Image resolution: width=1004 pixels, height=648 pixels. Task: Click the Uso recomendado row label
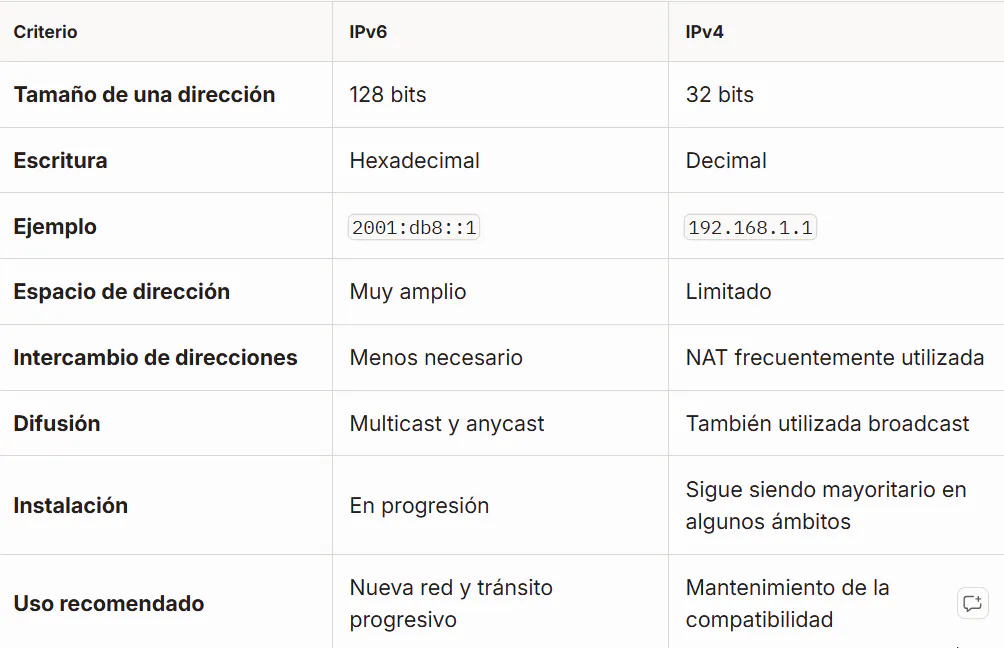pos(109,604)
